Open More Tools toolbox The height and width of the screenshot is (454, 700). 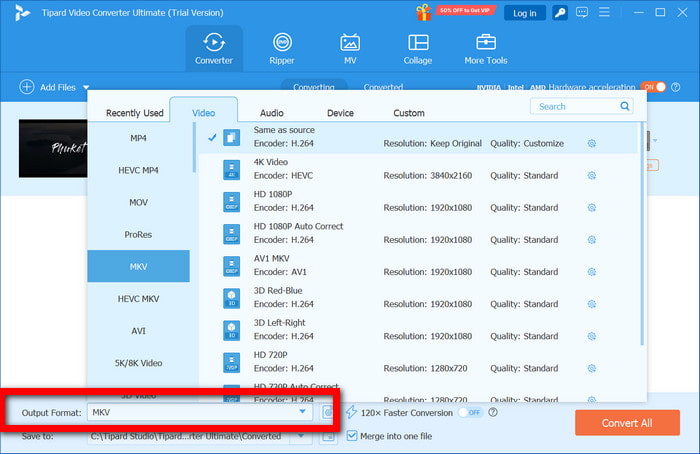pyautogui.click(x=486, y=48)
